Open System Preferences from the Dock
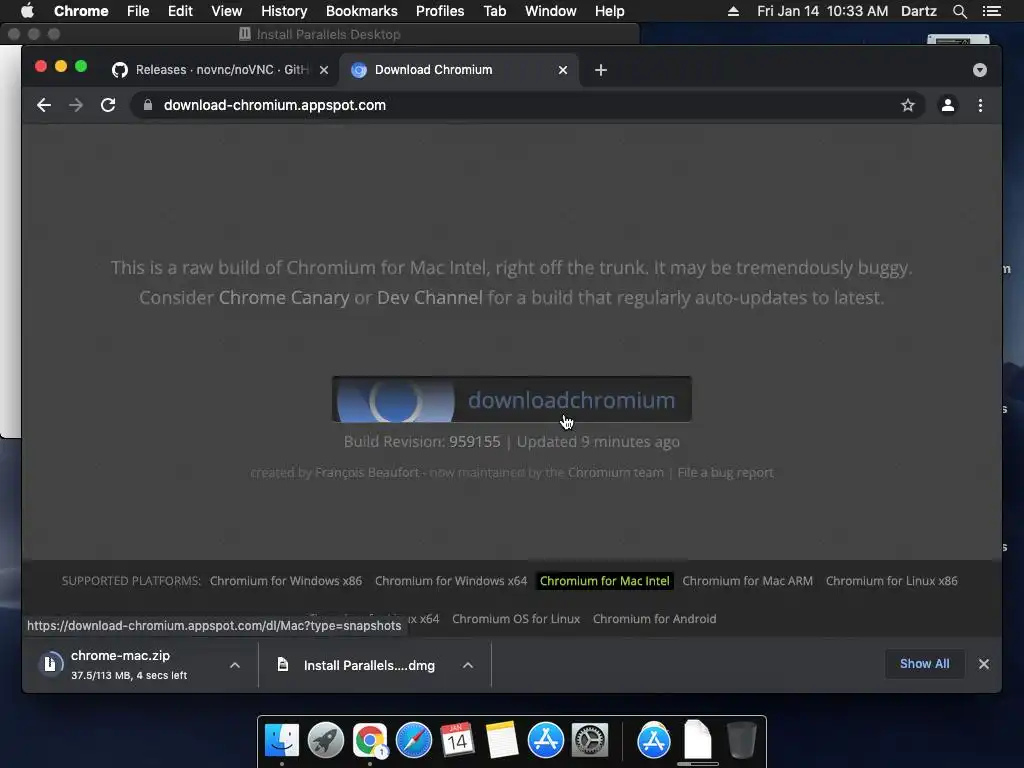The width and height of the screenshot is (1024, 768). pyautogui.click(x=590, y=740)
